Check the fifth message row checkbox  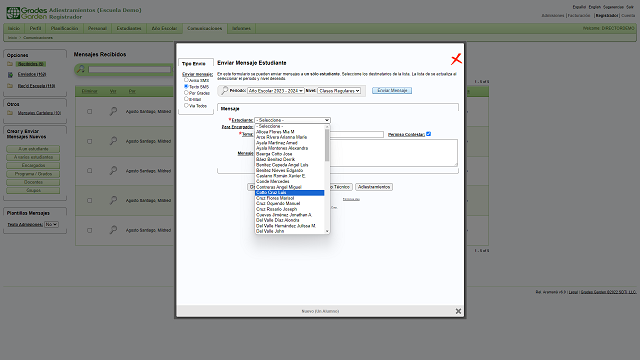[89, 230]
